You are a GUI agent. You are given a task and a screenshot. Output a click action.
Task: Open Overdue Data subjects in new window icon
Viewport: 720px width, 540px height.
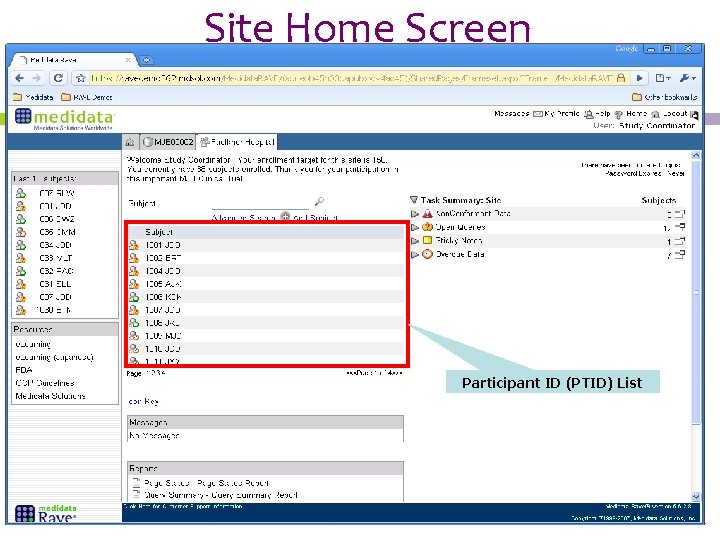680,254
